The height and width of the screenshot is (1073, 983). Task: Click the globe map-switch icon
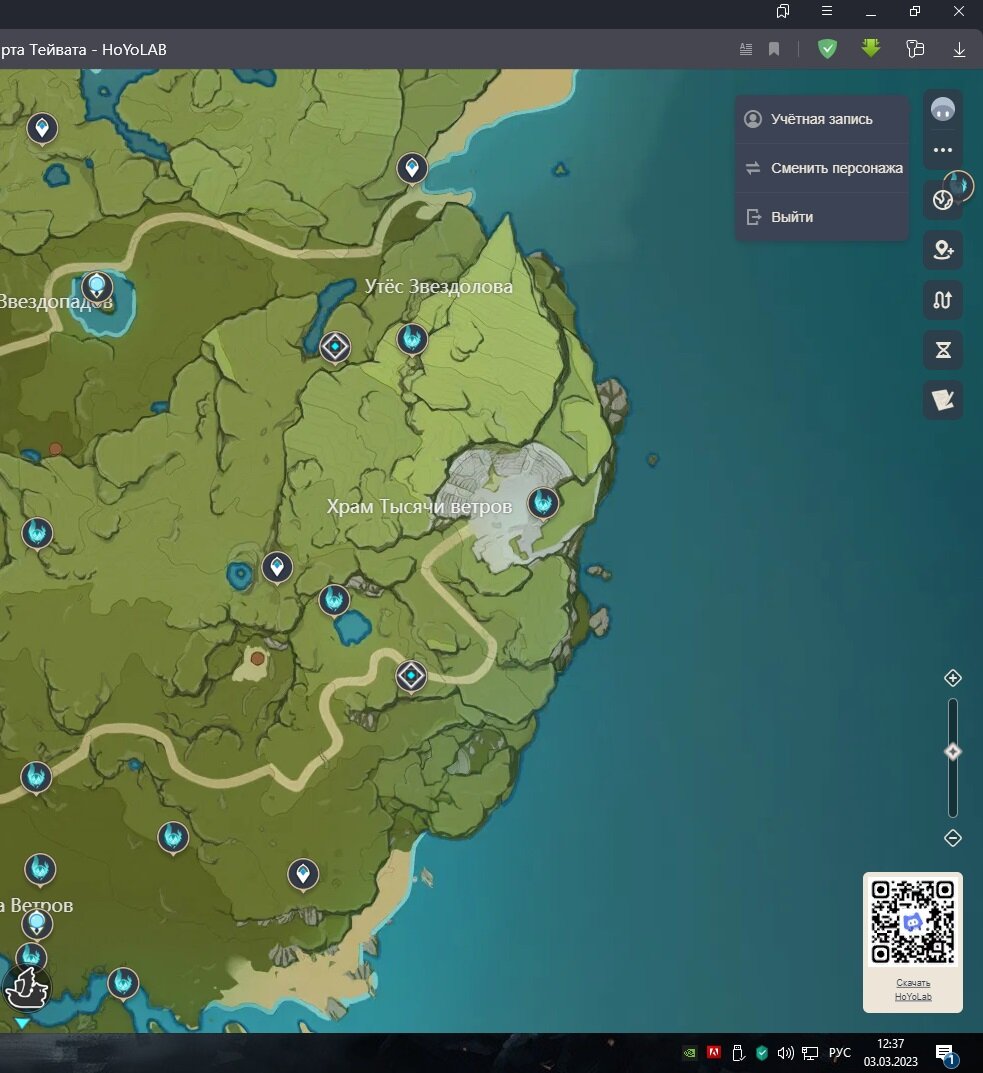tap(943, 200)
